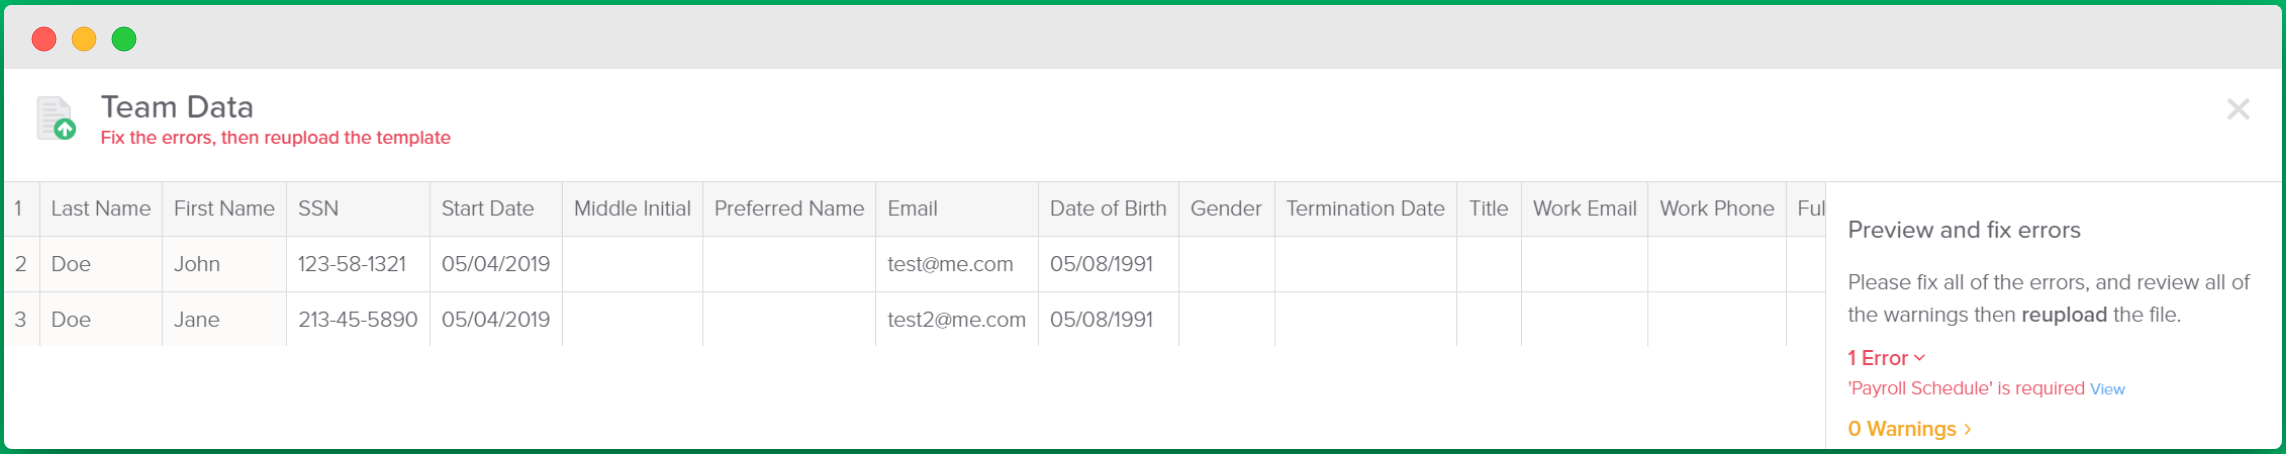Collapse the 1 Error section chevron

click(1919, 358)
